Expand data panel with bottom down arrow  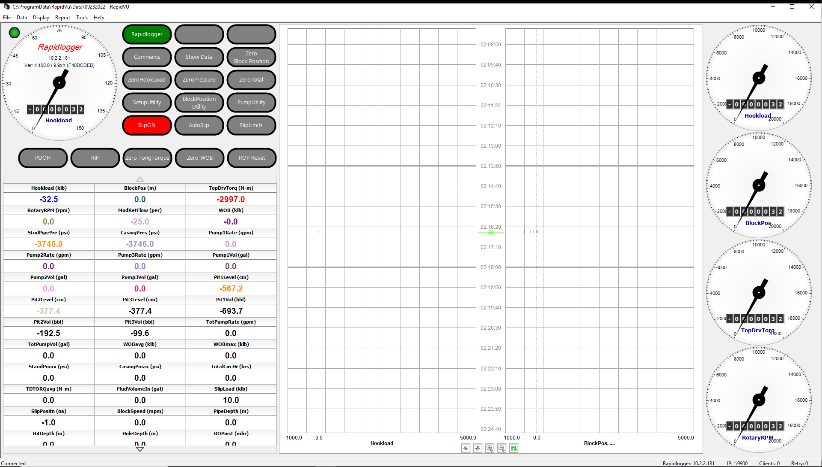pyautogui.click(x=140, y=449)
